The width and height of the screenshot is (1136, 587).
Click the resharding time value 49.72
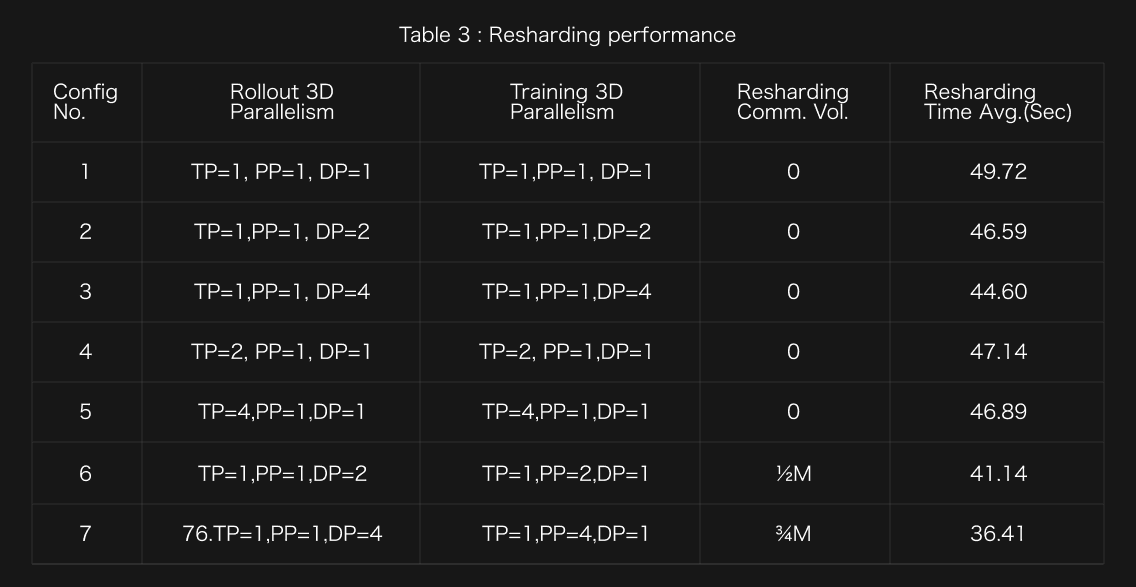coord(998,172)
